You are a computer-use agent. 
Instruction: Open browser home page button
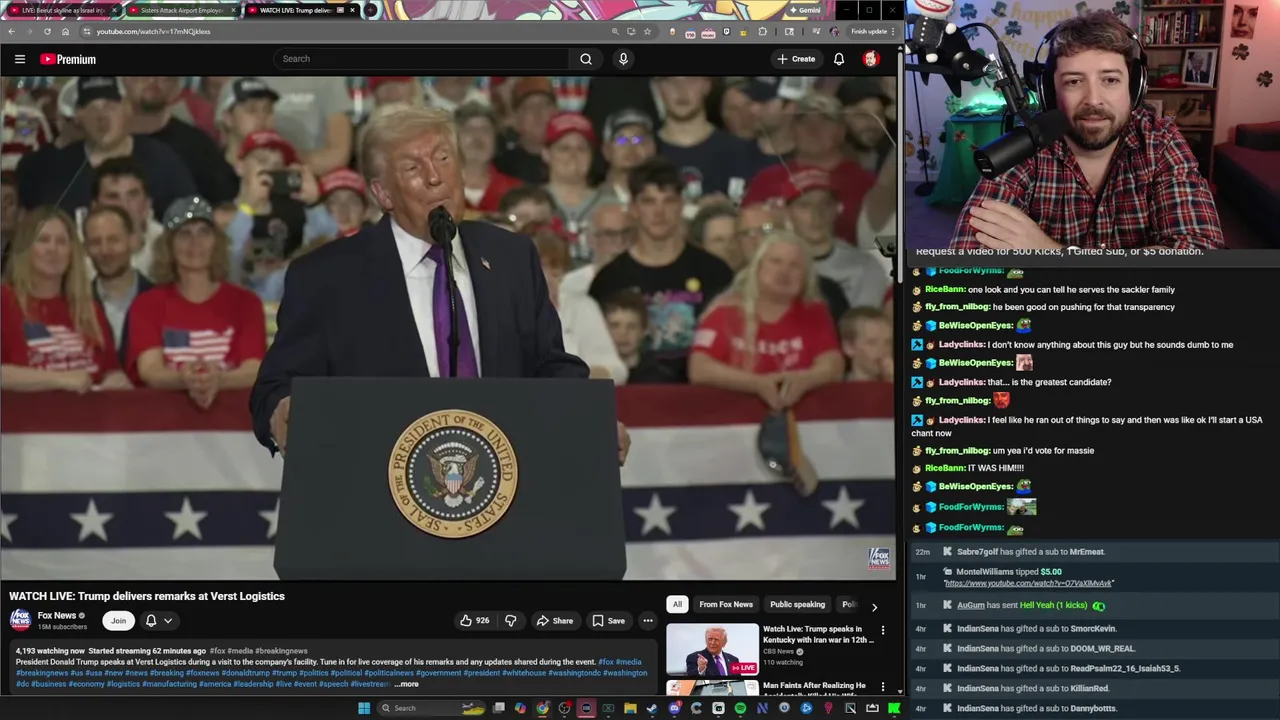click(x=65, y=31)
